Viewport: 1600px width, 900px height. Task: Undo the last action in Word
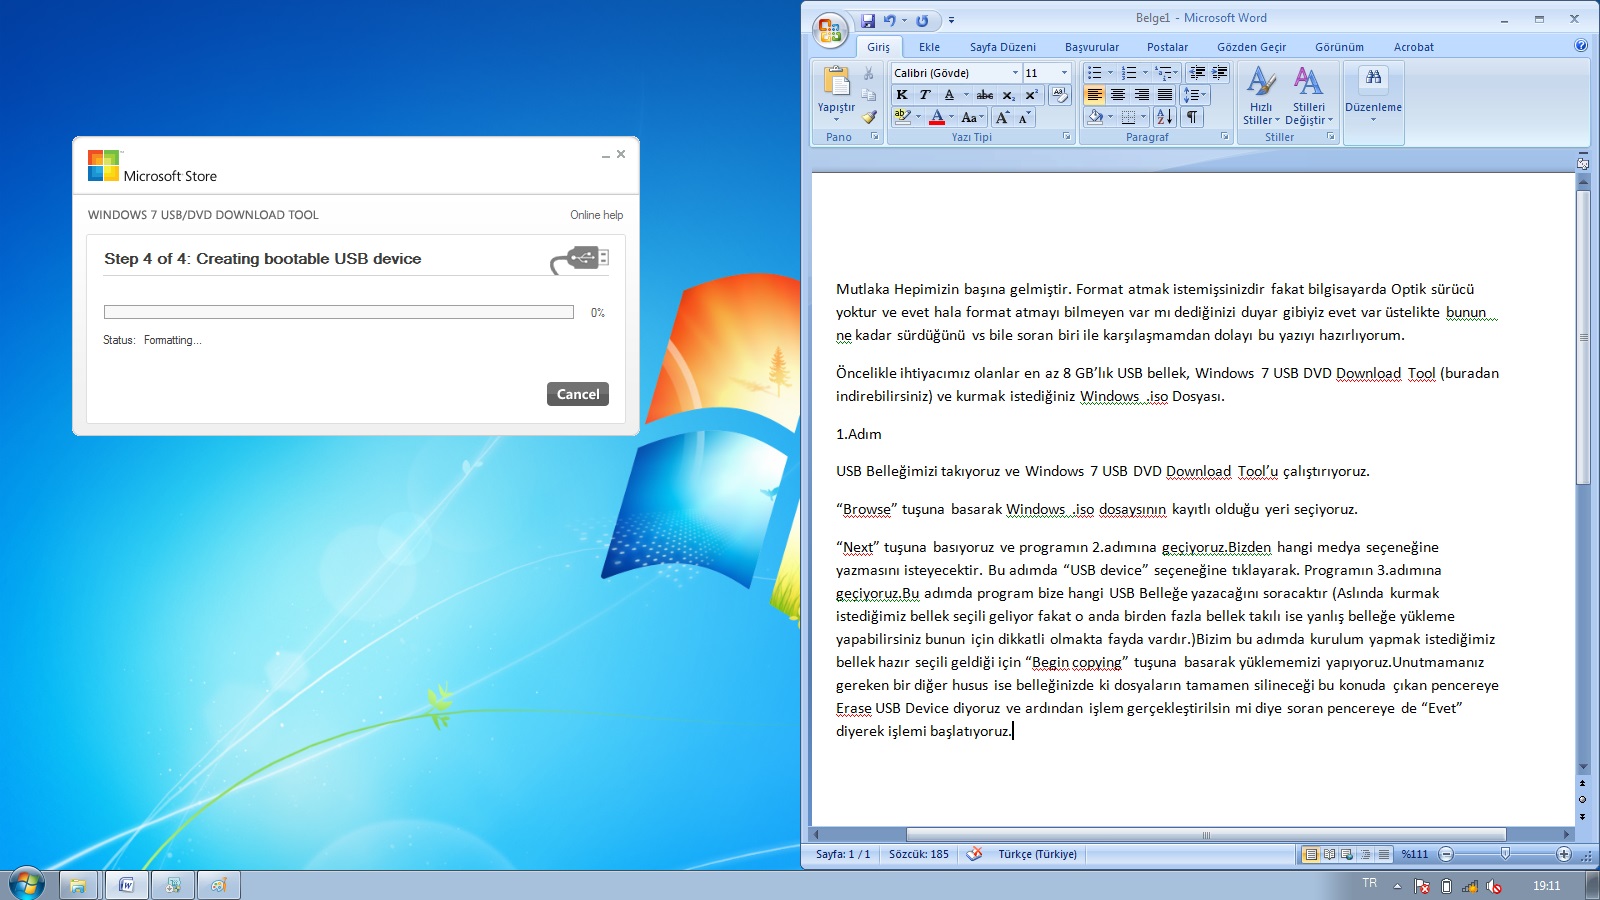(889, 20)
